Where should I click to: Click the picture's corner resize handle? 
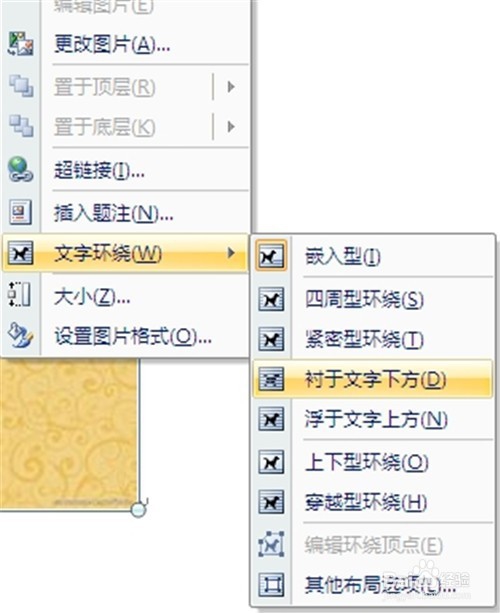click(x=138, y=510)
